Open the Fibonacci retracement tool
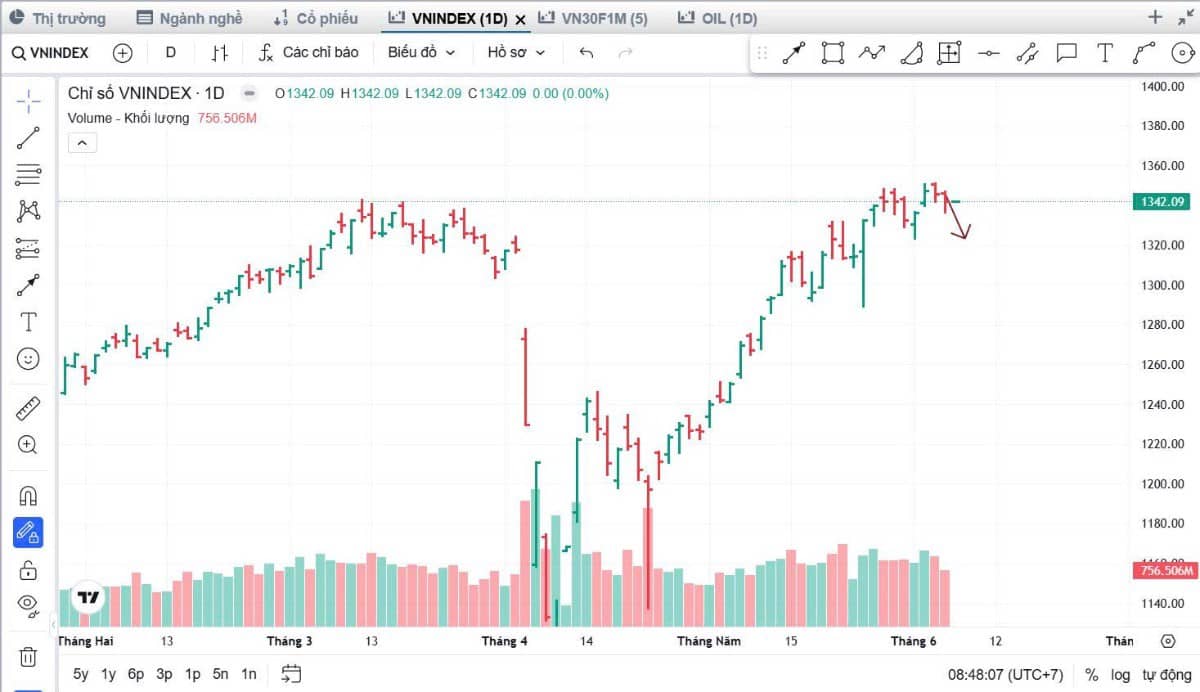Image resolution: width=1200 pixels, height=692 pixels. (x=28, y=174)
